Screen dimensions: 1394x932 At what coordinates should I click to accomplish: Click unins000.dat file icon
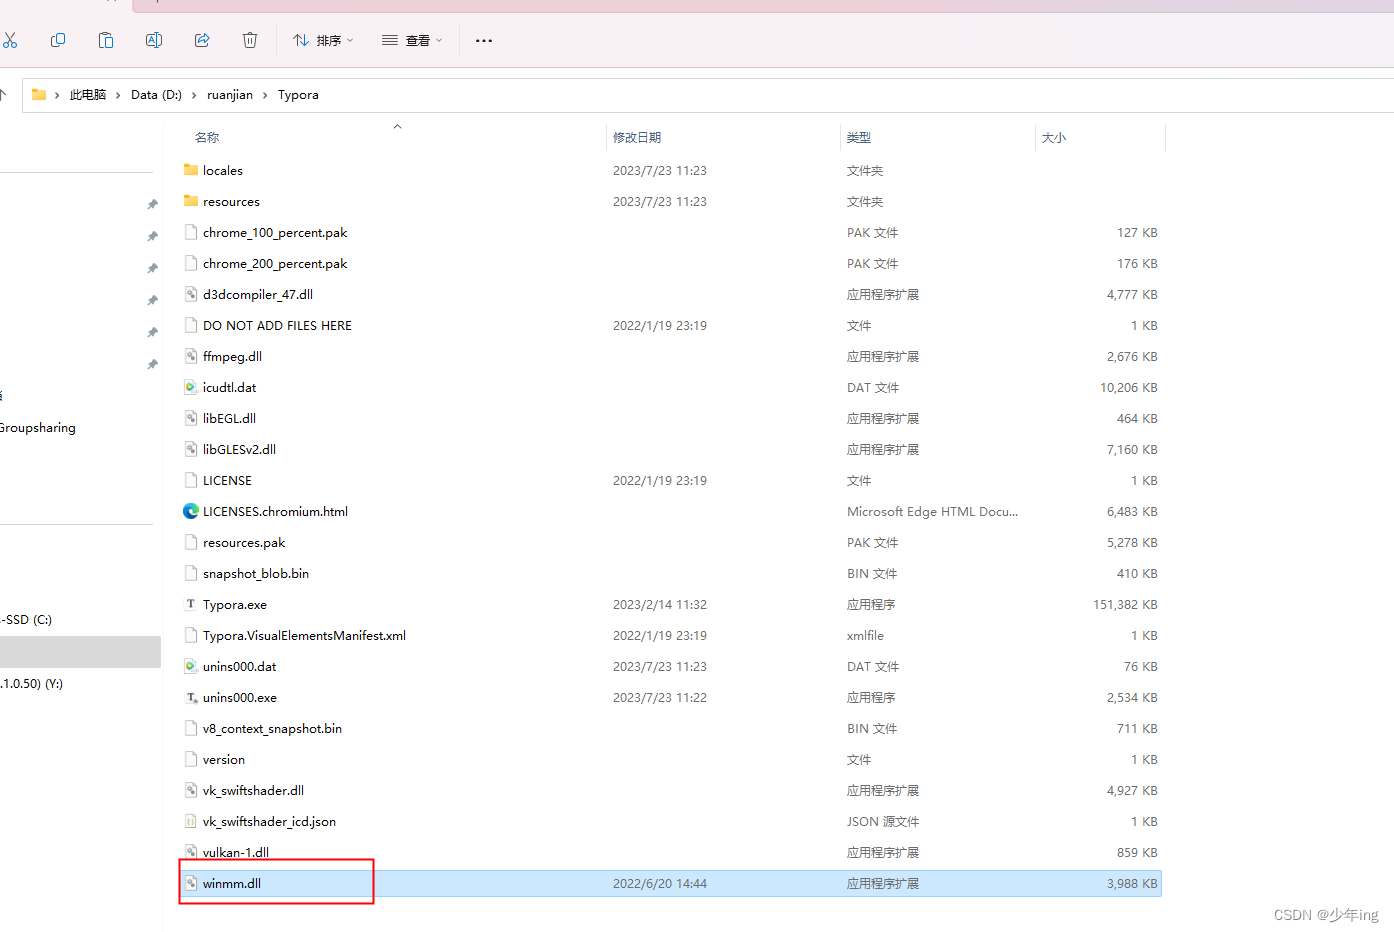pyautogui.click(x=191, y=666)
